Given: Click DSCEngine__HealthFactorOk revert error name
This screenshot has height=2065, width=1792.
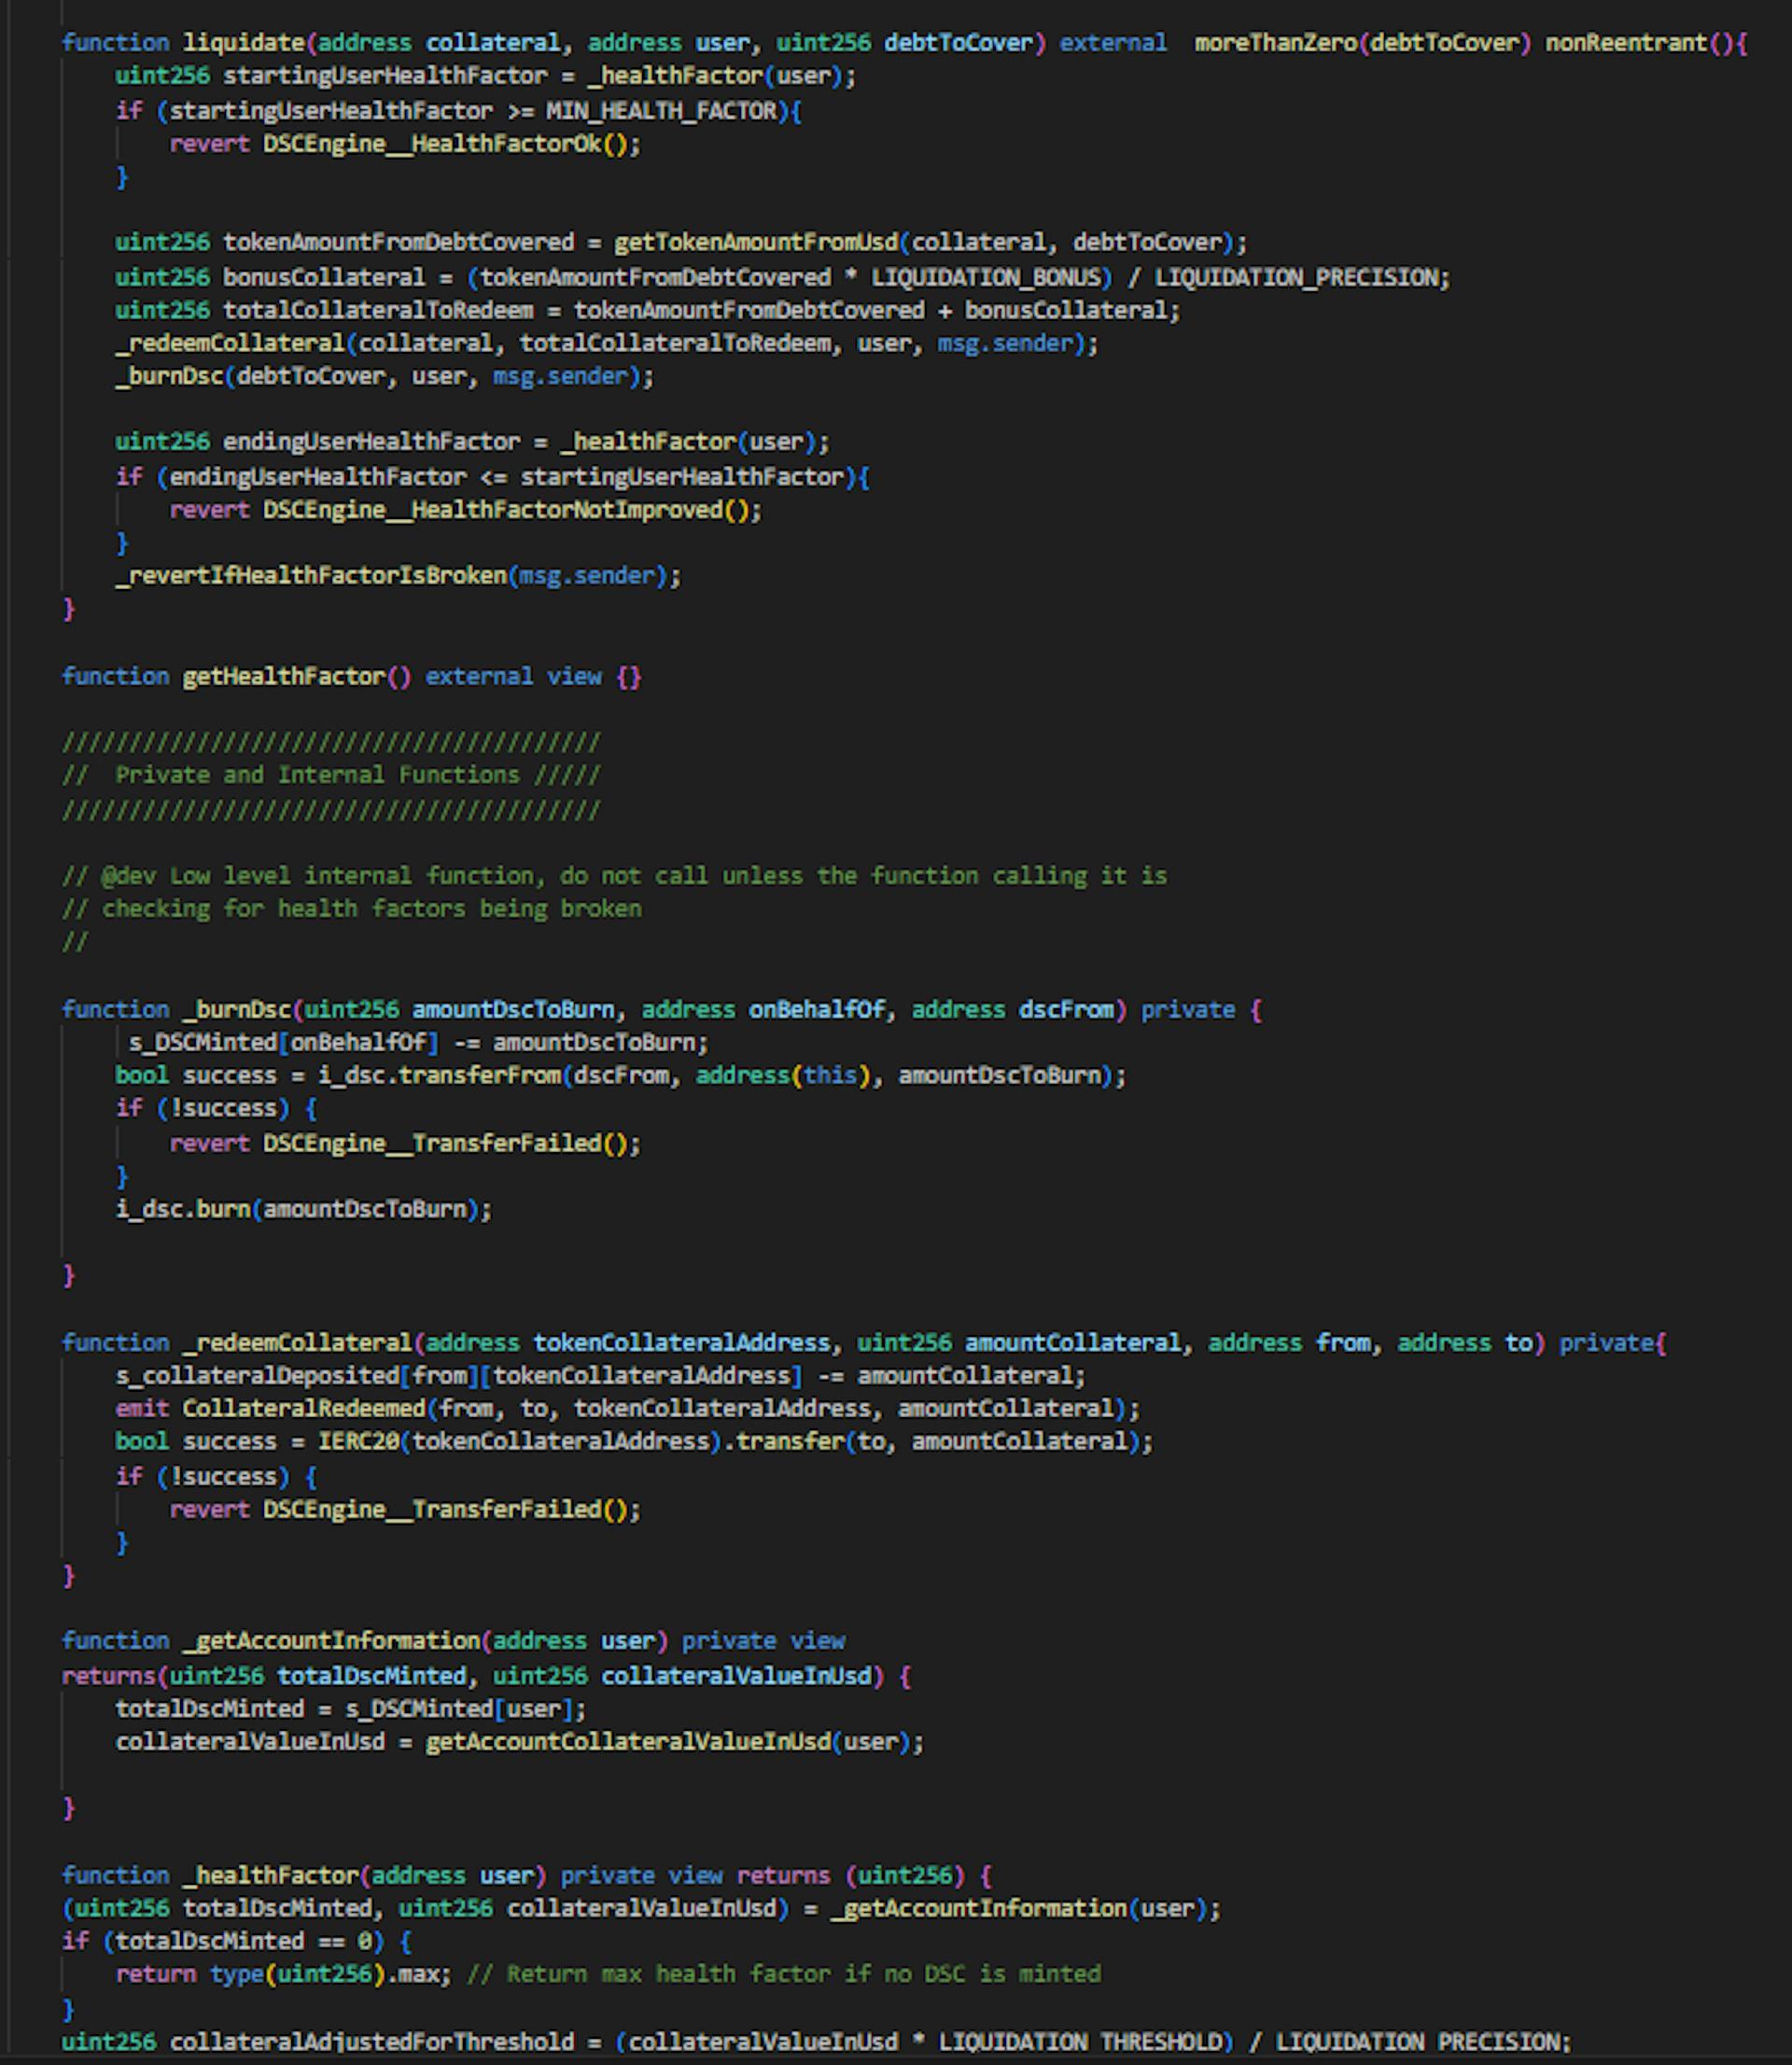Looking at the screenshot, I should 432,143.
